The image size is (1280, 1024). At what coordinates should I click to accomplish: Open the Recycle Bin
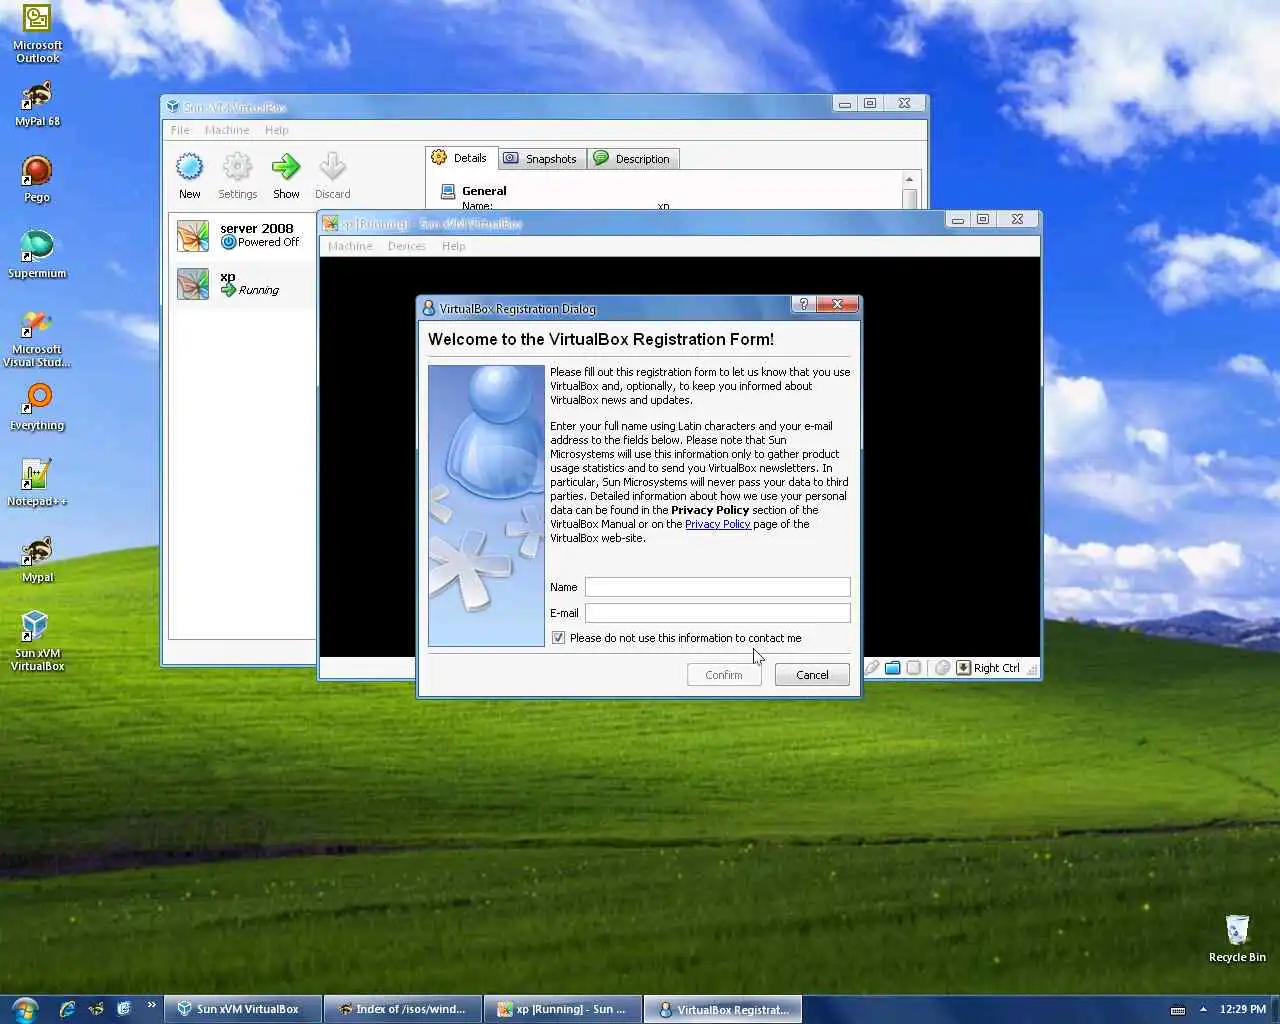point(1237,939)
